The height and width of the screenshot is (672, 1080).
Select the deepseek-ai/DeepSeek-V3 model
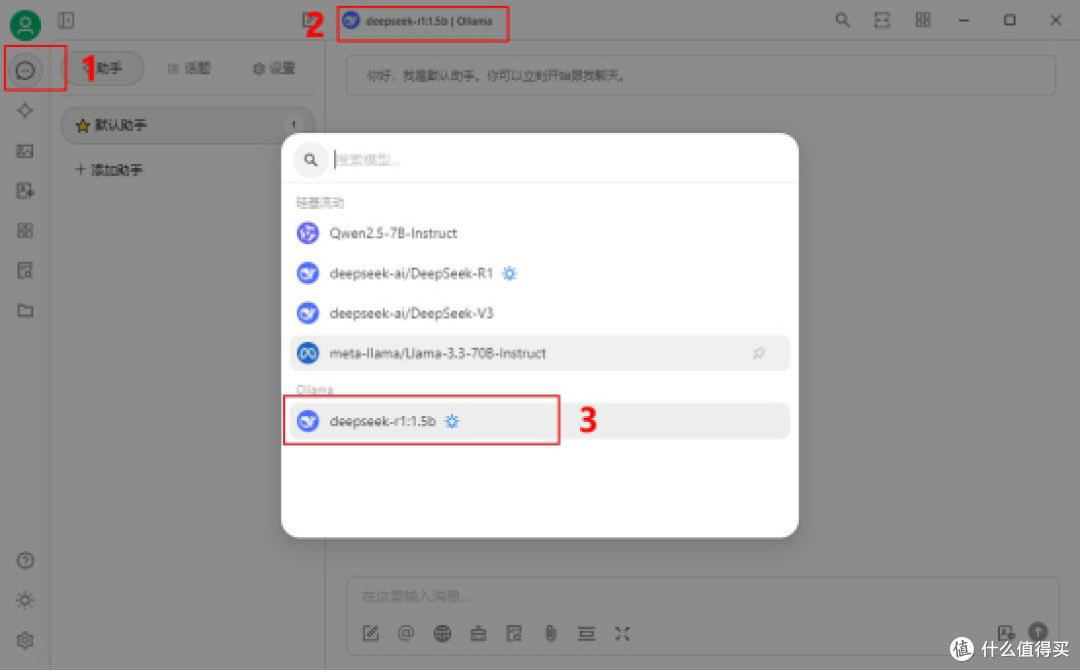(x=539, y=313)
